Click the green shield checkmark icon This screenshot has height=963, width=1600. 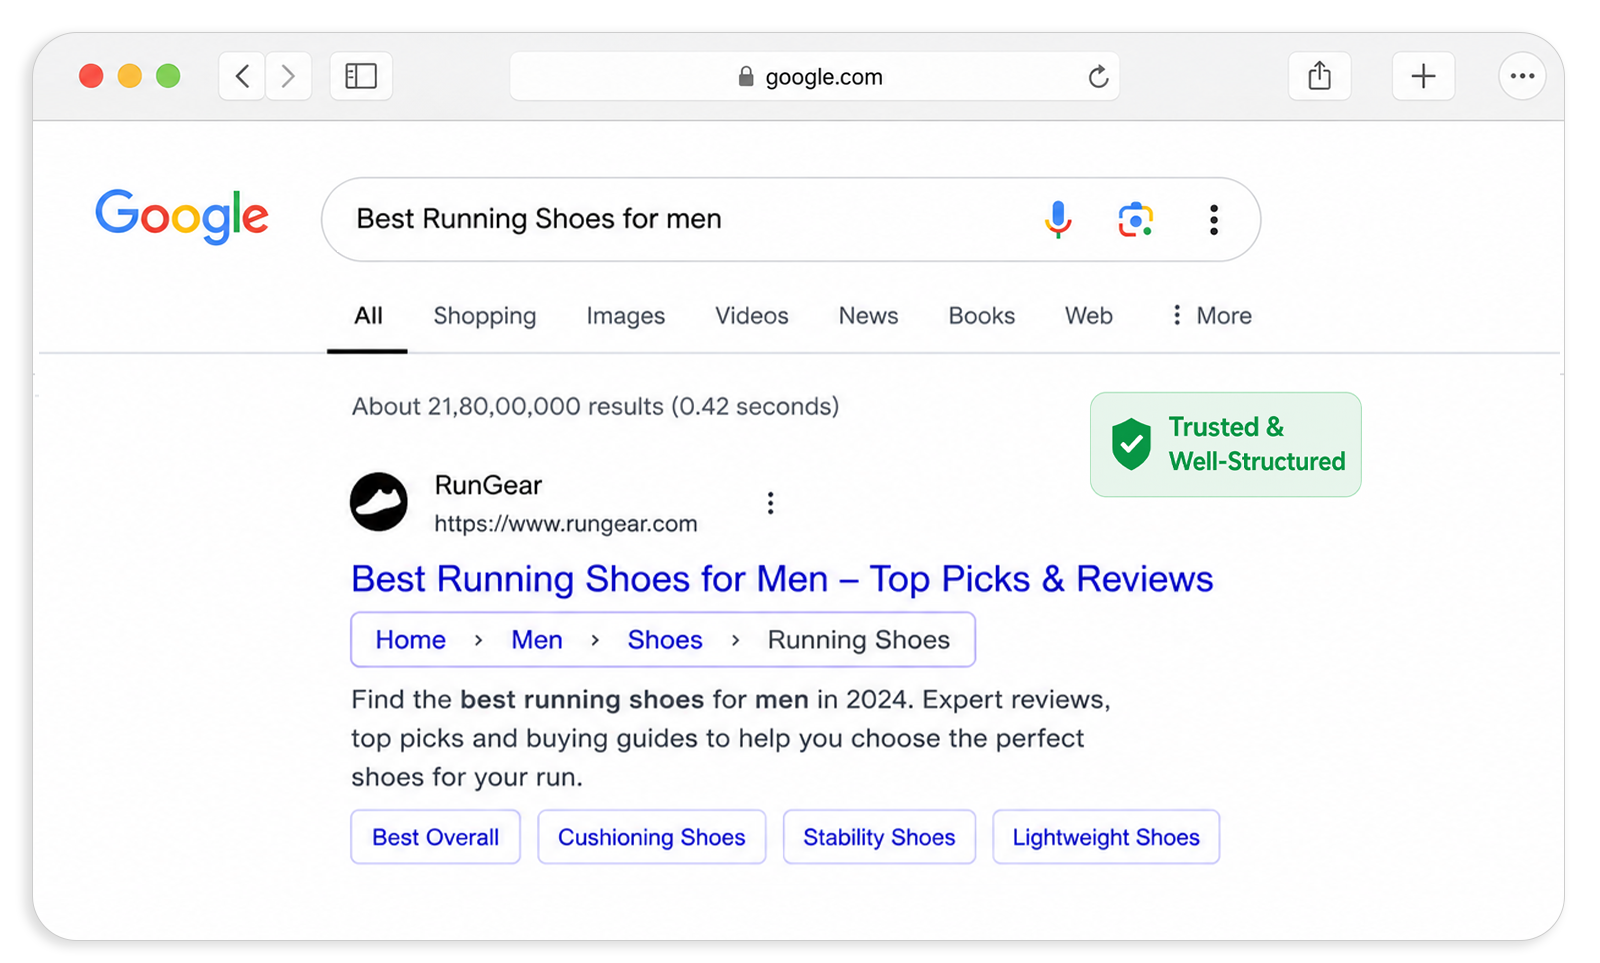[1131, 444]
